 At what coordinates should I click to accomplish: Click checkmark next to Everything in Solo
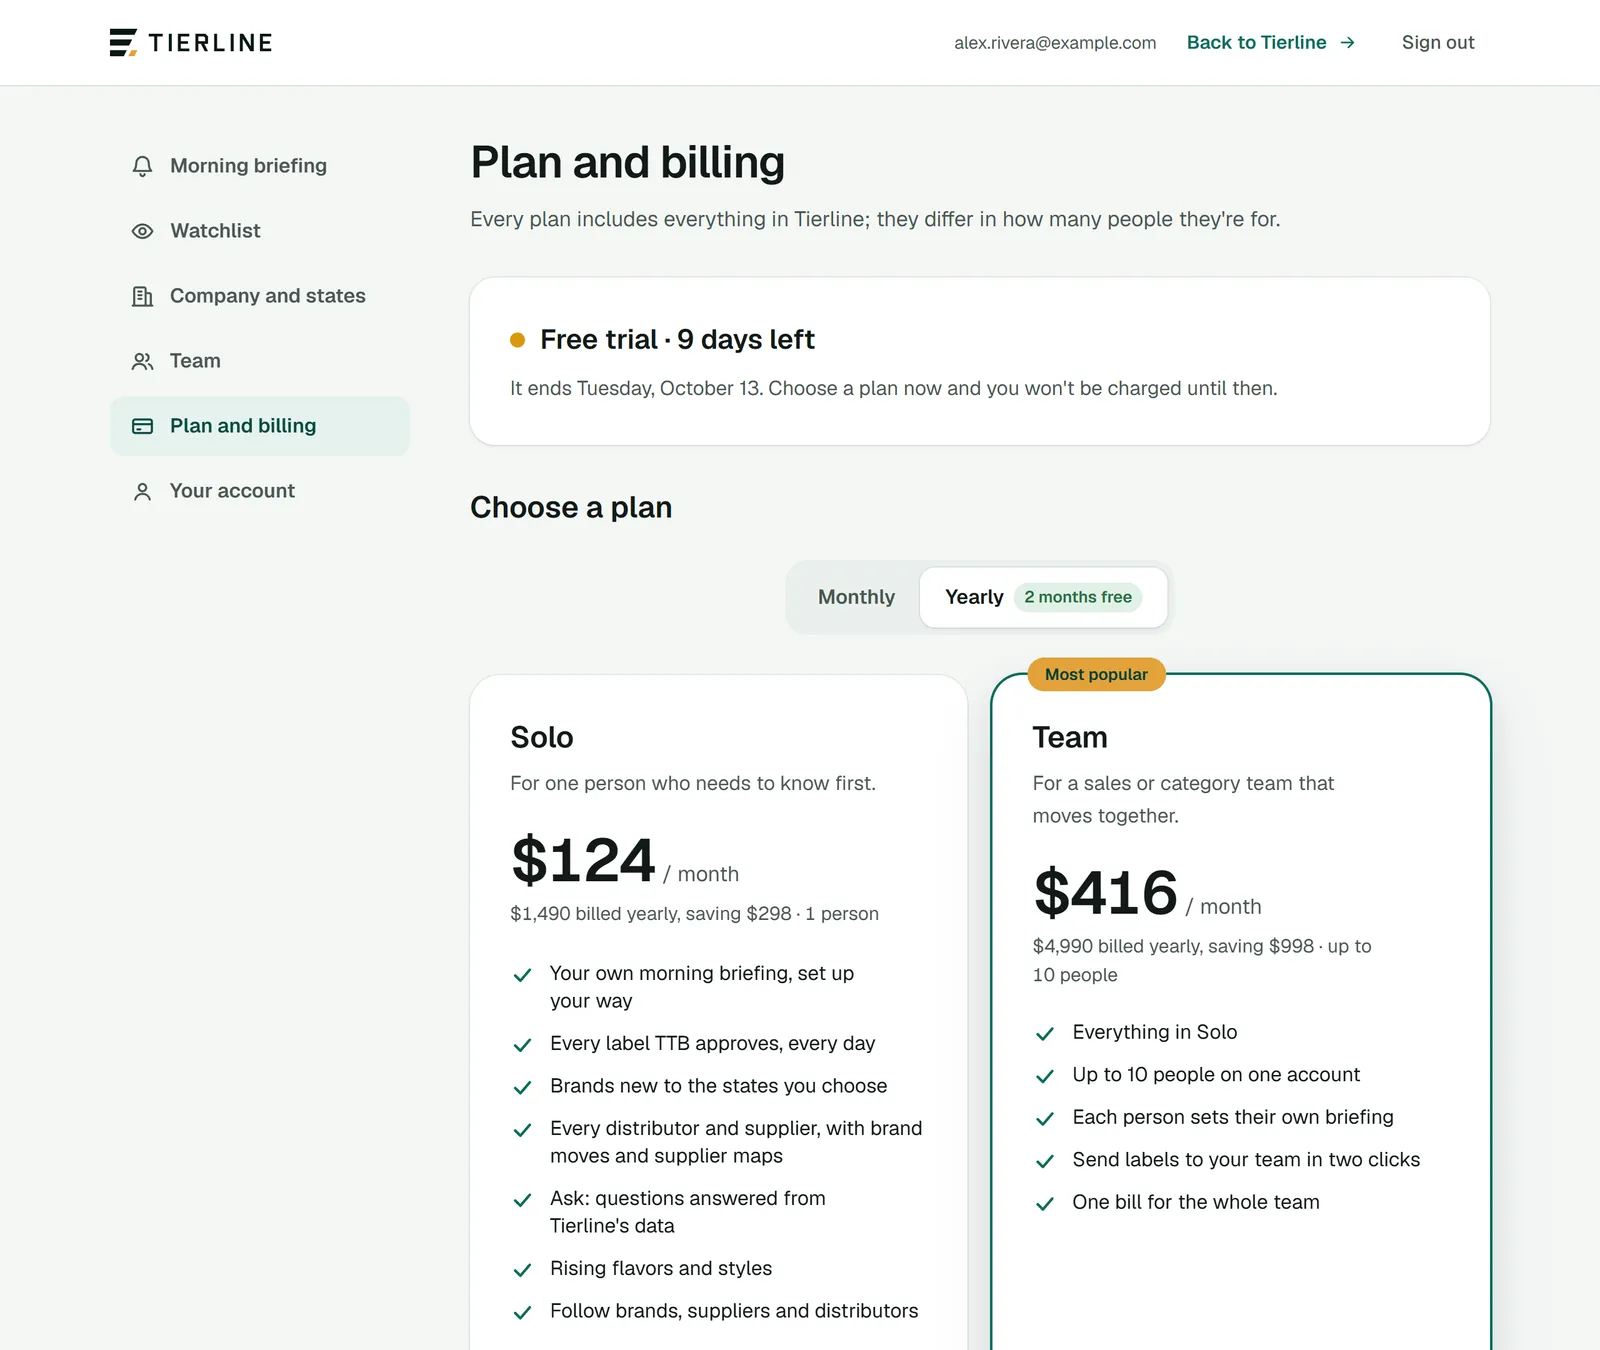(x=1045, y=1033)
